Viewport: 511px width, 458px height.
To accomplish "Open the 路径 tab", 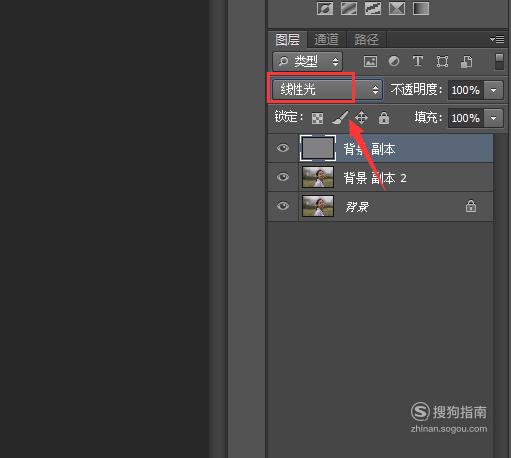I will click(366, 40).
